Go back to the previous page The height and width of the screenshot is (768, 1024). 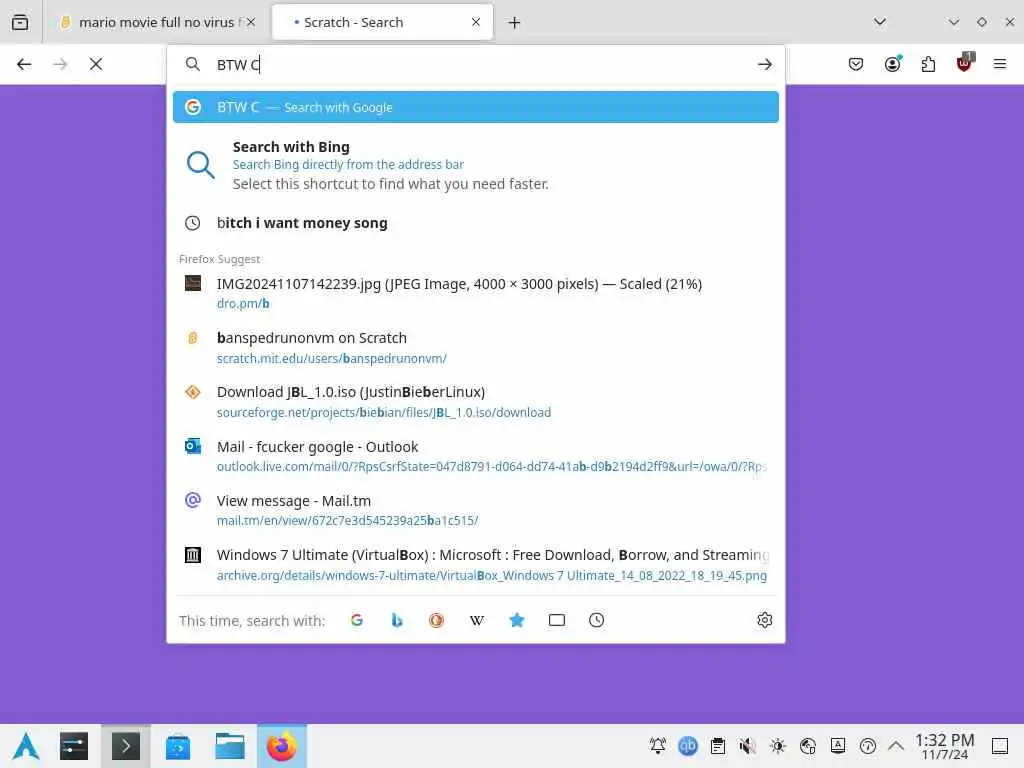(x=24, y=64)
